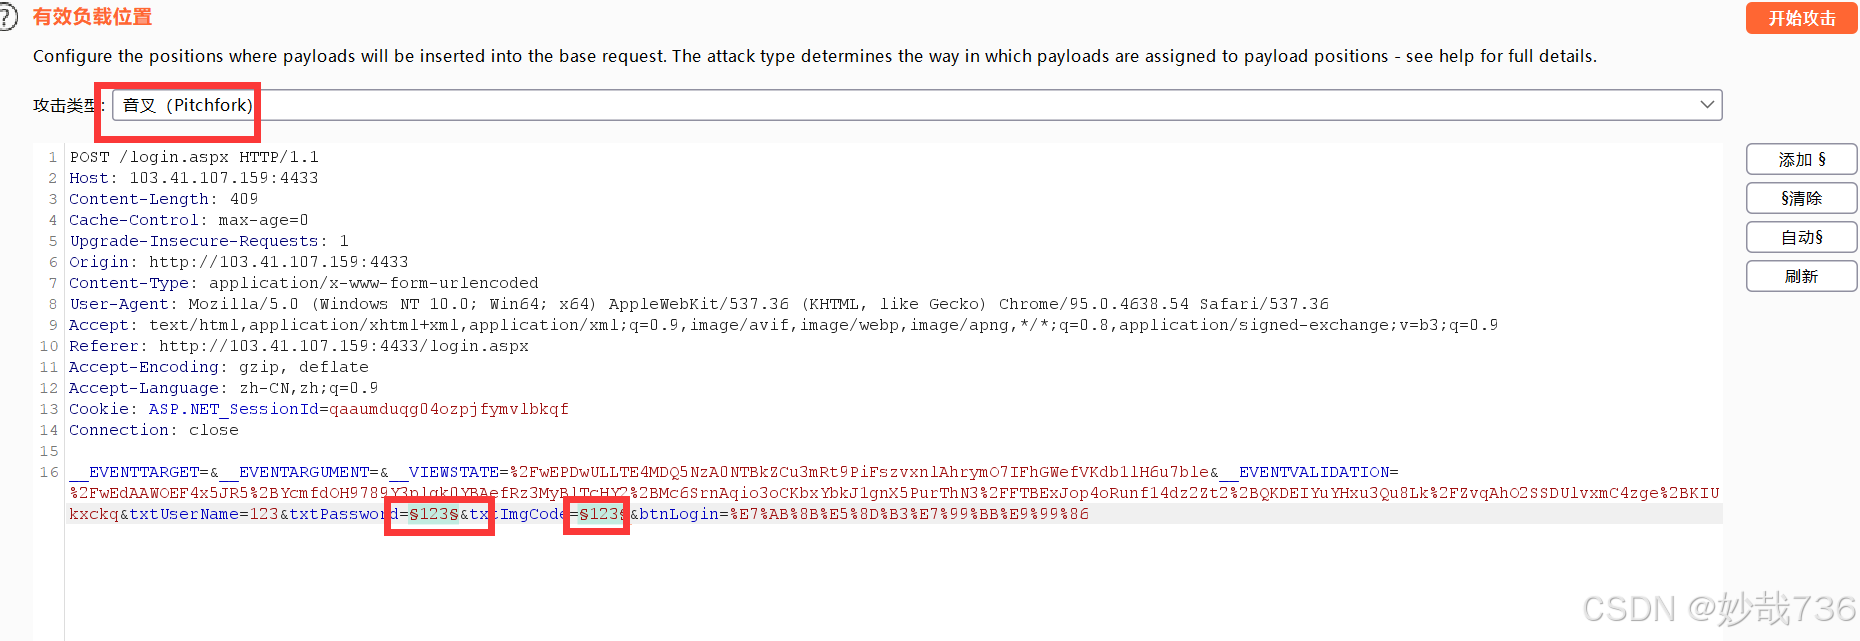The height and width of the screenshot is (641, 1860).
Task: Click the 刷新 refresh button
Action: coord(1801,276)
